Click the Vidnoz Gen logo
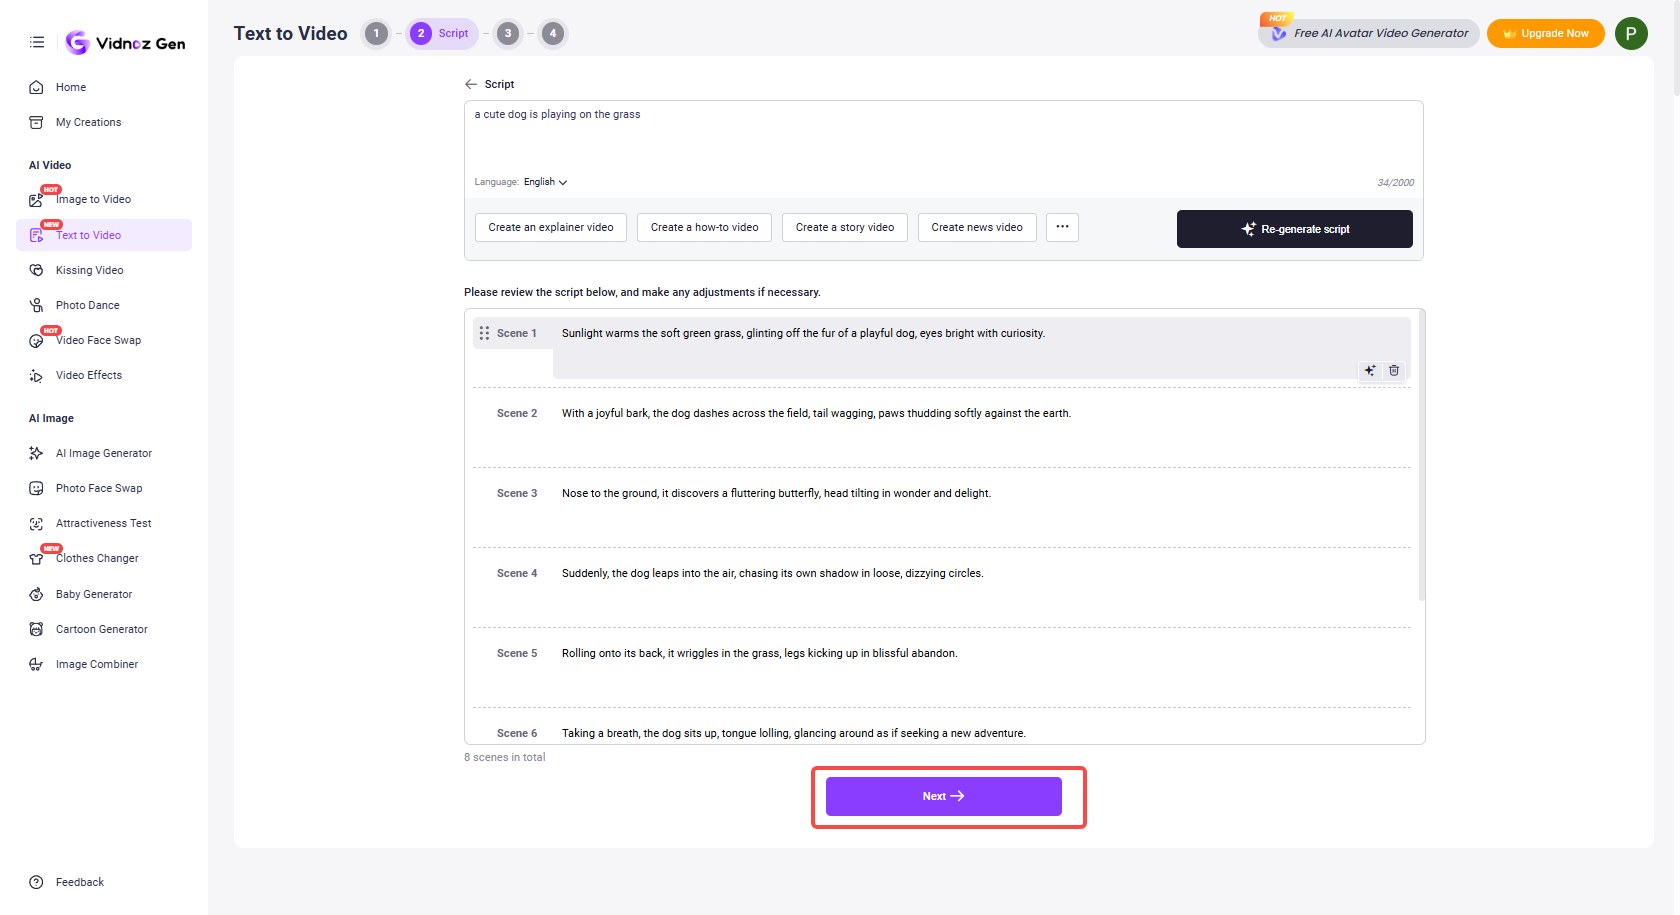Image resolution: width=1680 pixels, height=915 pixels. click(x=125, y=42)
